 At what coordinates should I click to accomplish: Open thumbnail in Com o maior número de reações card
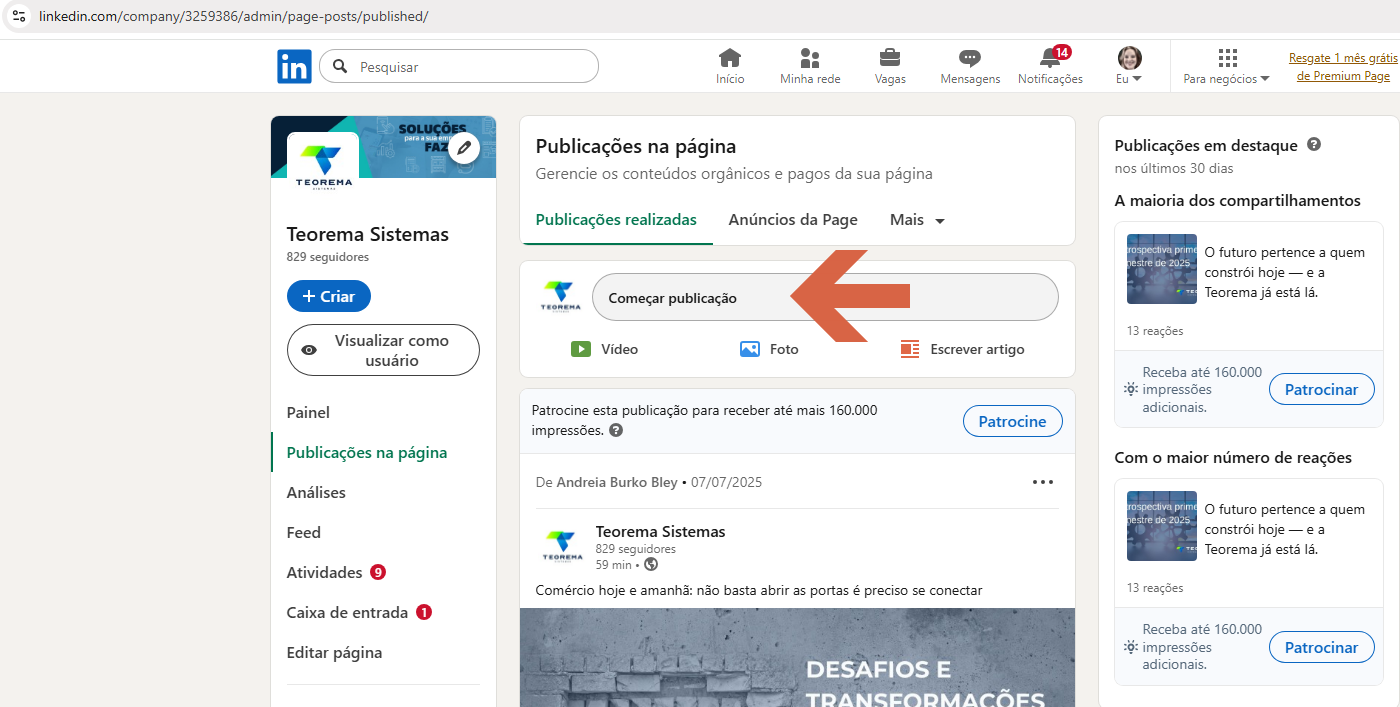click(1162, 526)
